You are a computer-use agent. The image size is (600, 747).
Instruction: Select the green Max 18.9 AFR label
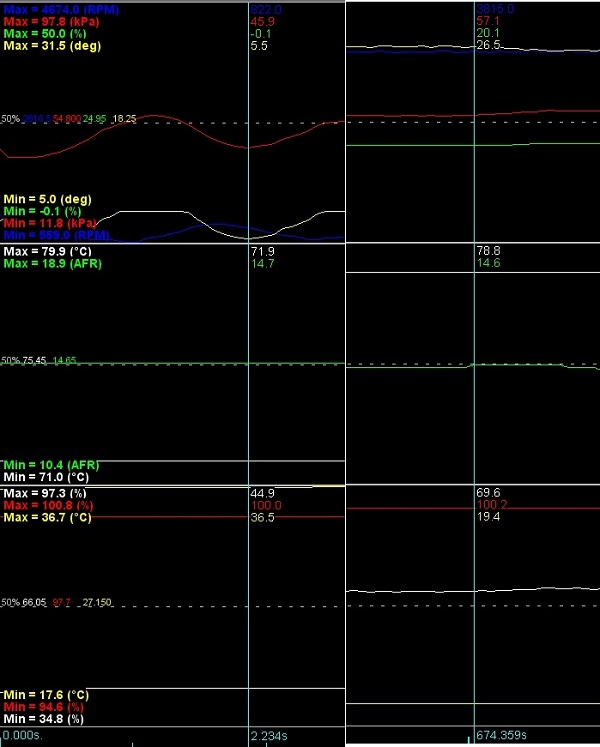click(x=46, y=264)
